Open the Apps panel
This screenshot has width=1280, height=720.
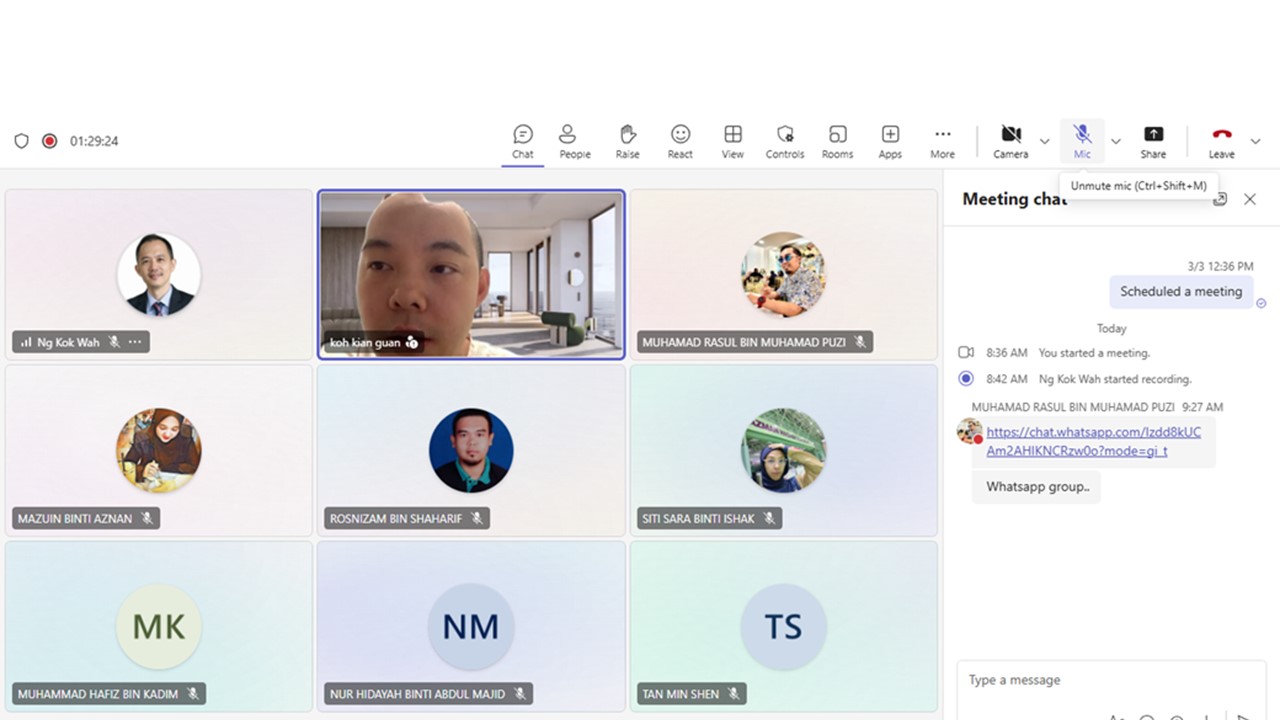coord(890,141)
